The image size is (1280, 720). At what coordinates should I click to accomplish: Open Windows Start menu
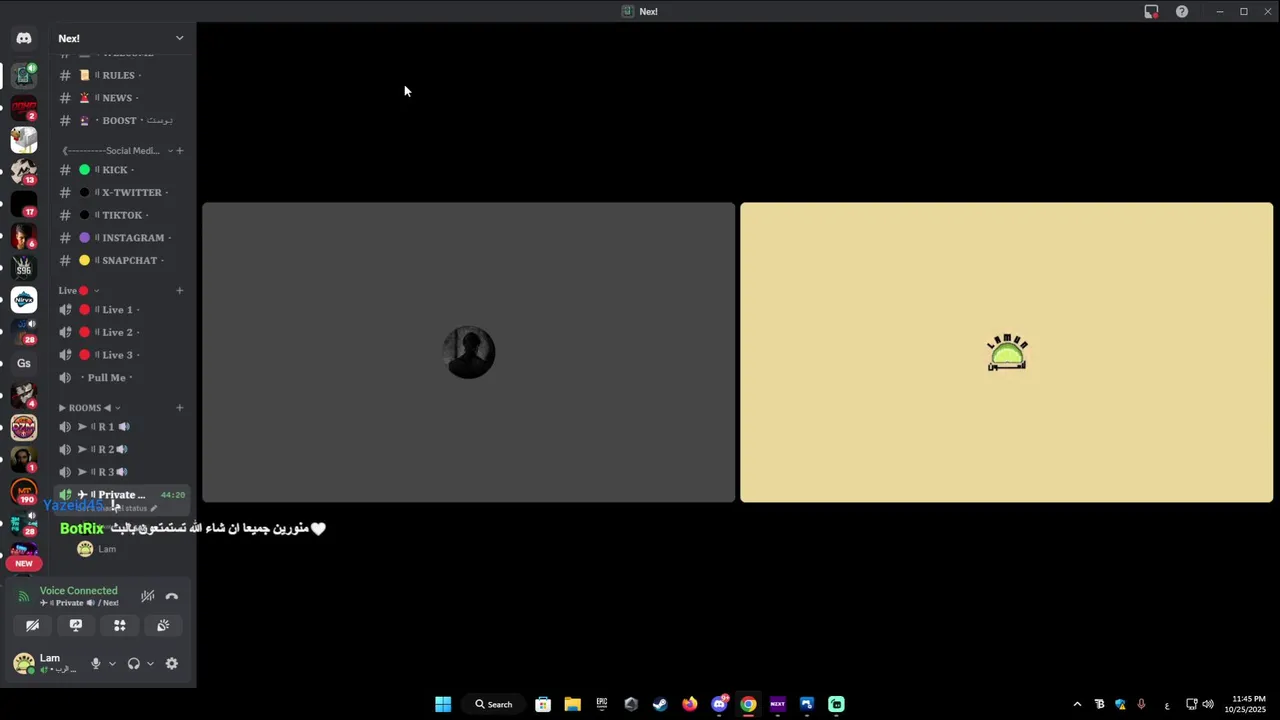click(443, 704)
